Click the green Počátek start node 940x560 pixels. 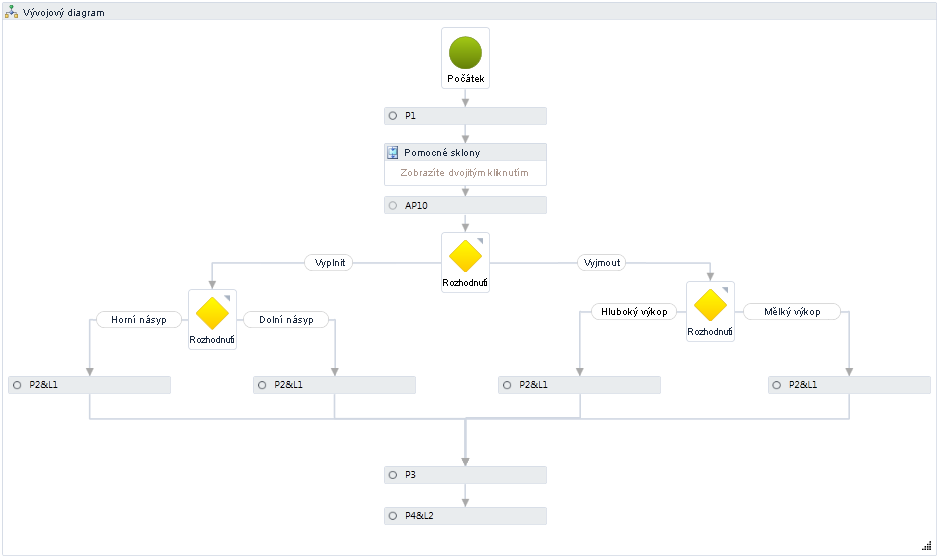465,52
